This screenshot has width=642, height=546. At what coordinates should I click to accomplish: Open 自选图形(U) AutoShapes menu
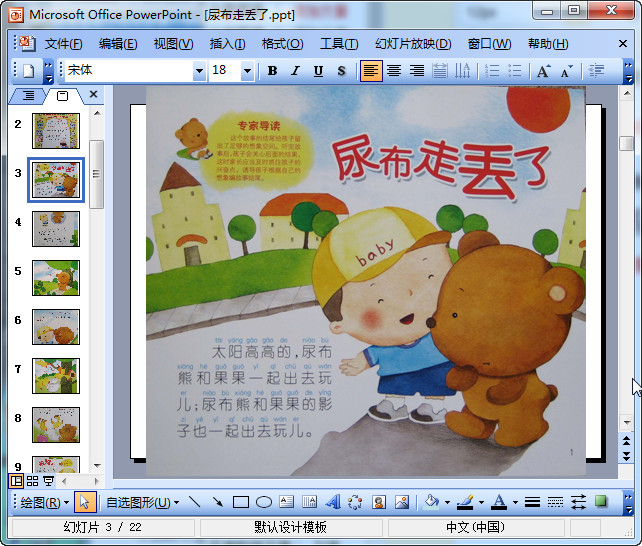(x=142, y=502)
